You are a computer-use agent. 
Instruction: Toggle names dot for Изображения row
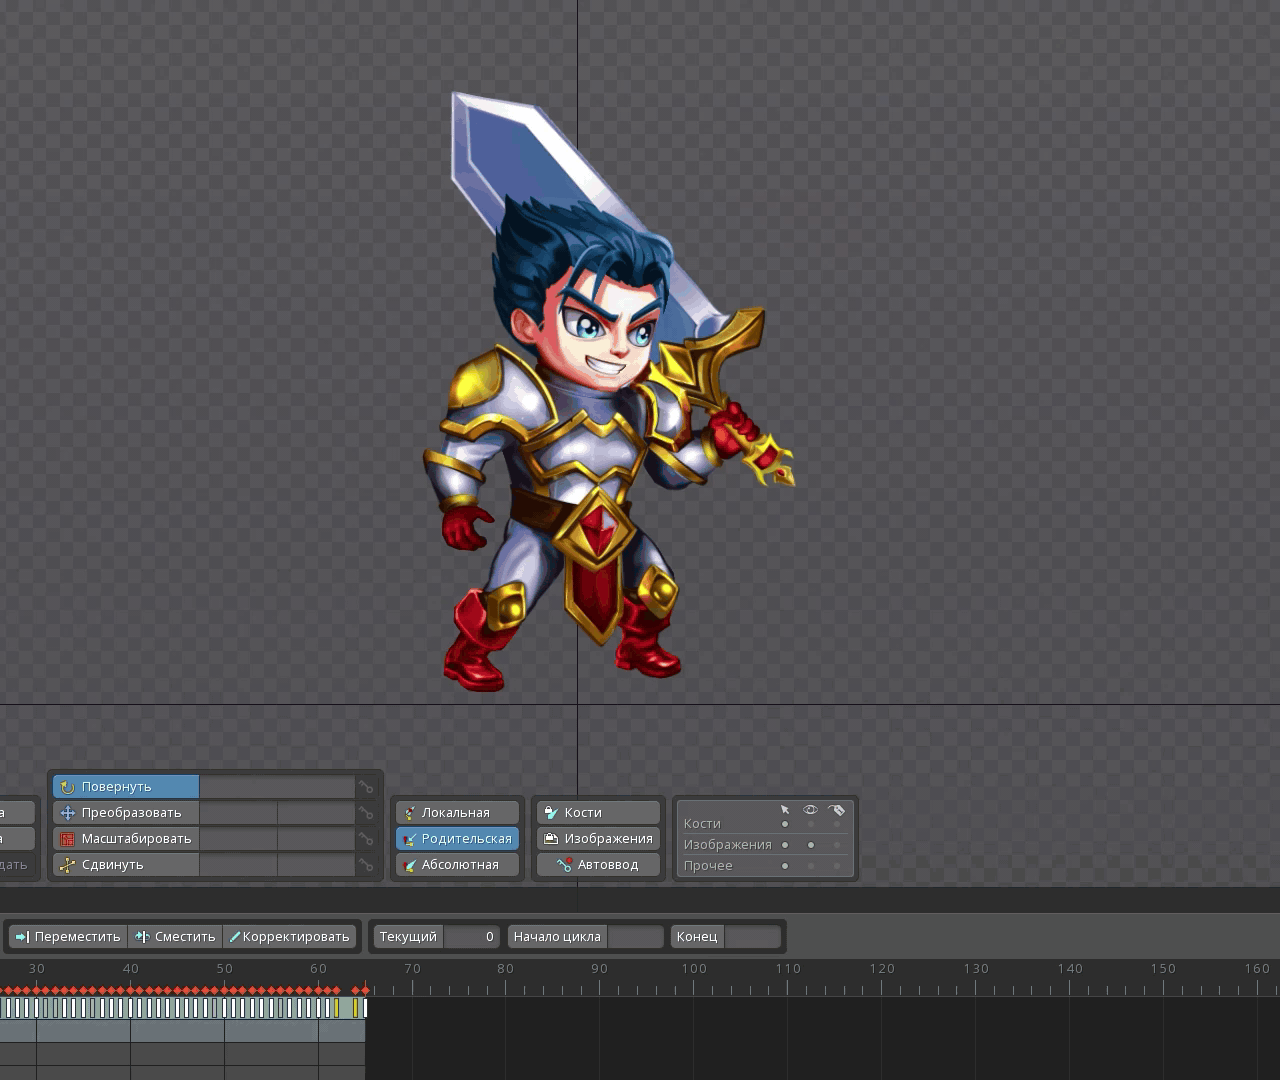click(x=837, y=845)
